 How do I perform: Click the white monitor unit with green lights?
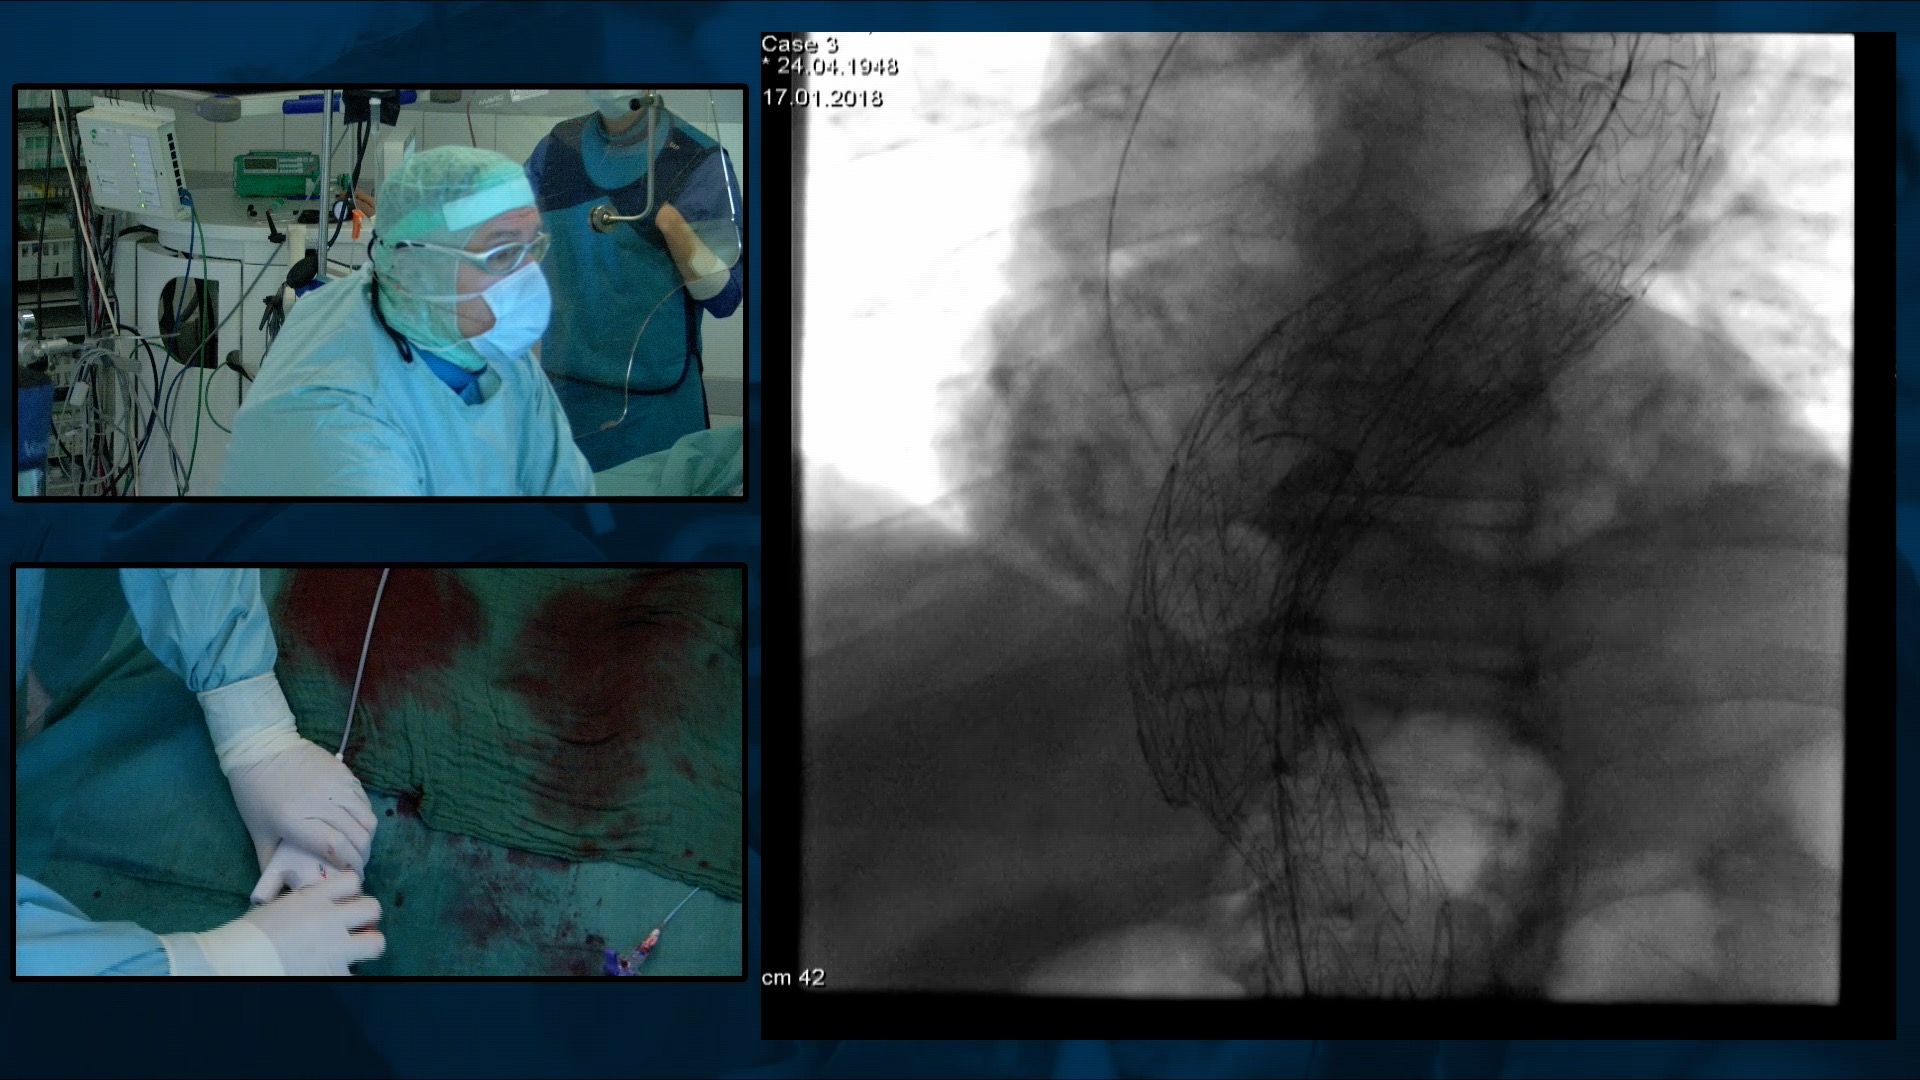[128, 160]
